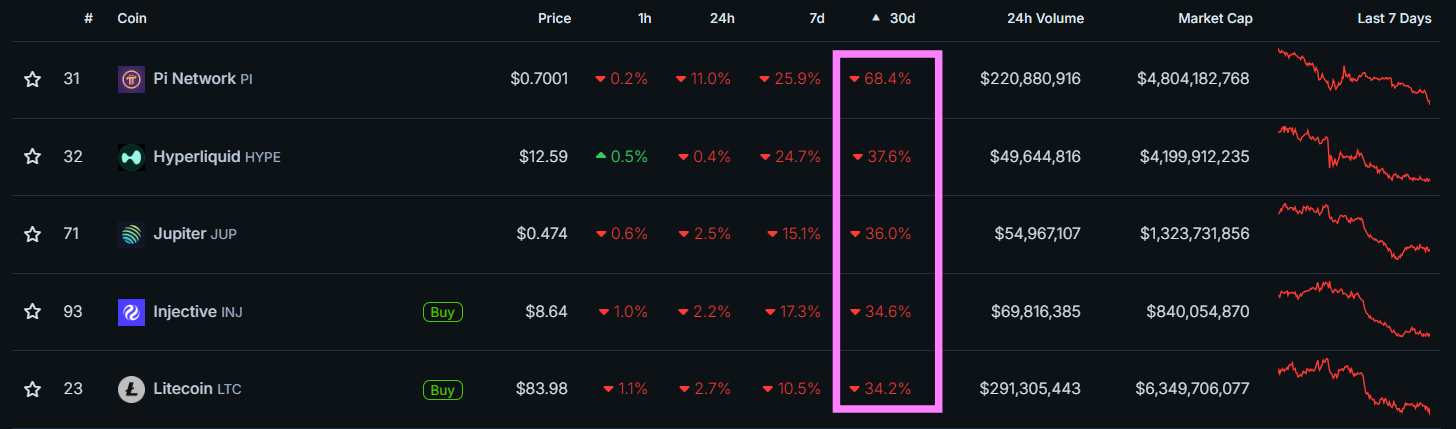Open Litecoin's last 7 days sparkline

coord(1354,387)
